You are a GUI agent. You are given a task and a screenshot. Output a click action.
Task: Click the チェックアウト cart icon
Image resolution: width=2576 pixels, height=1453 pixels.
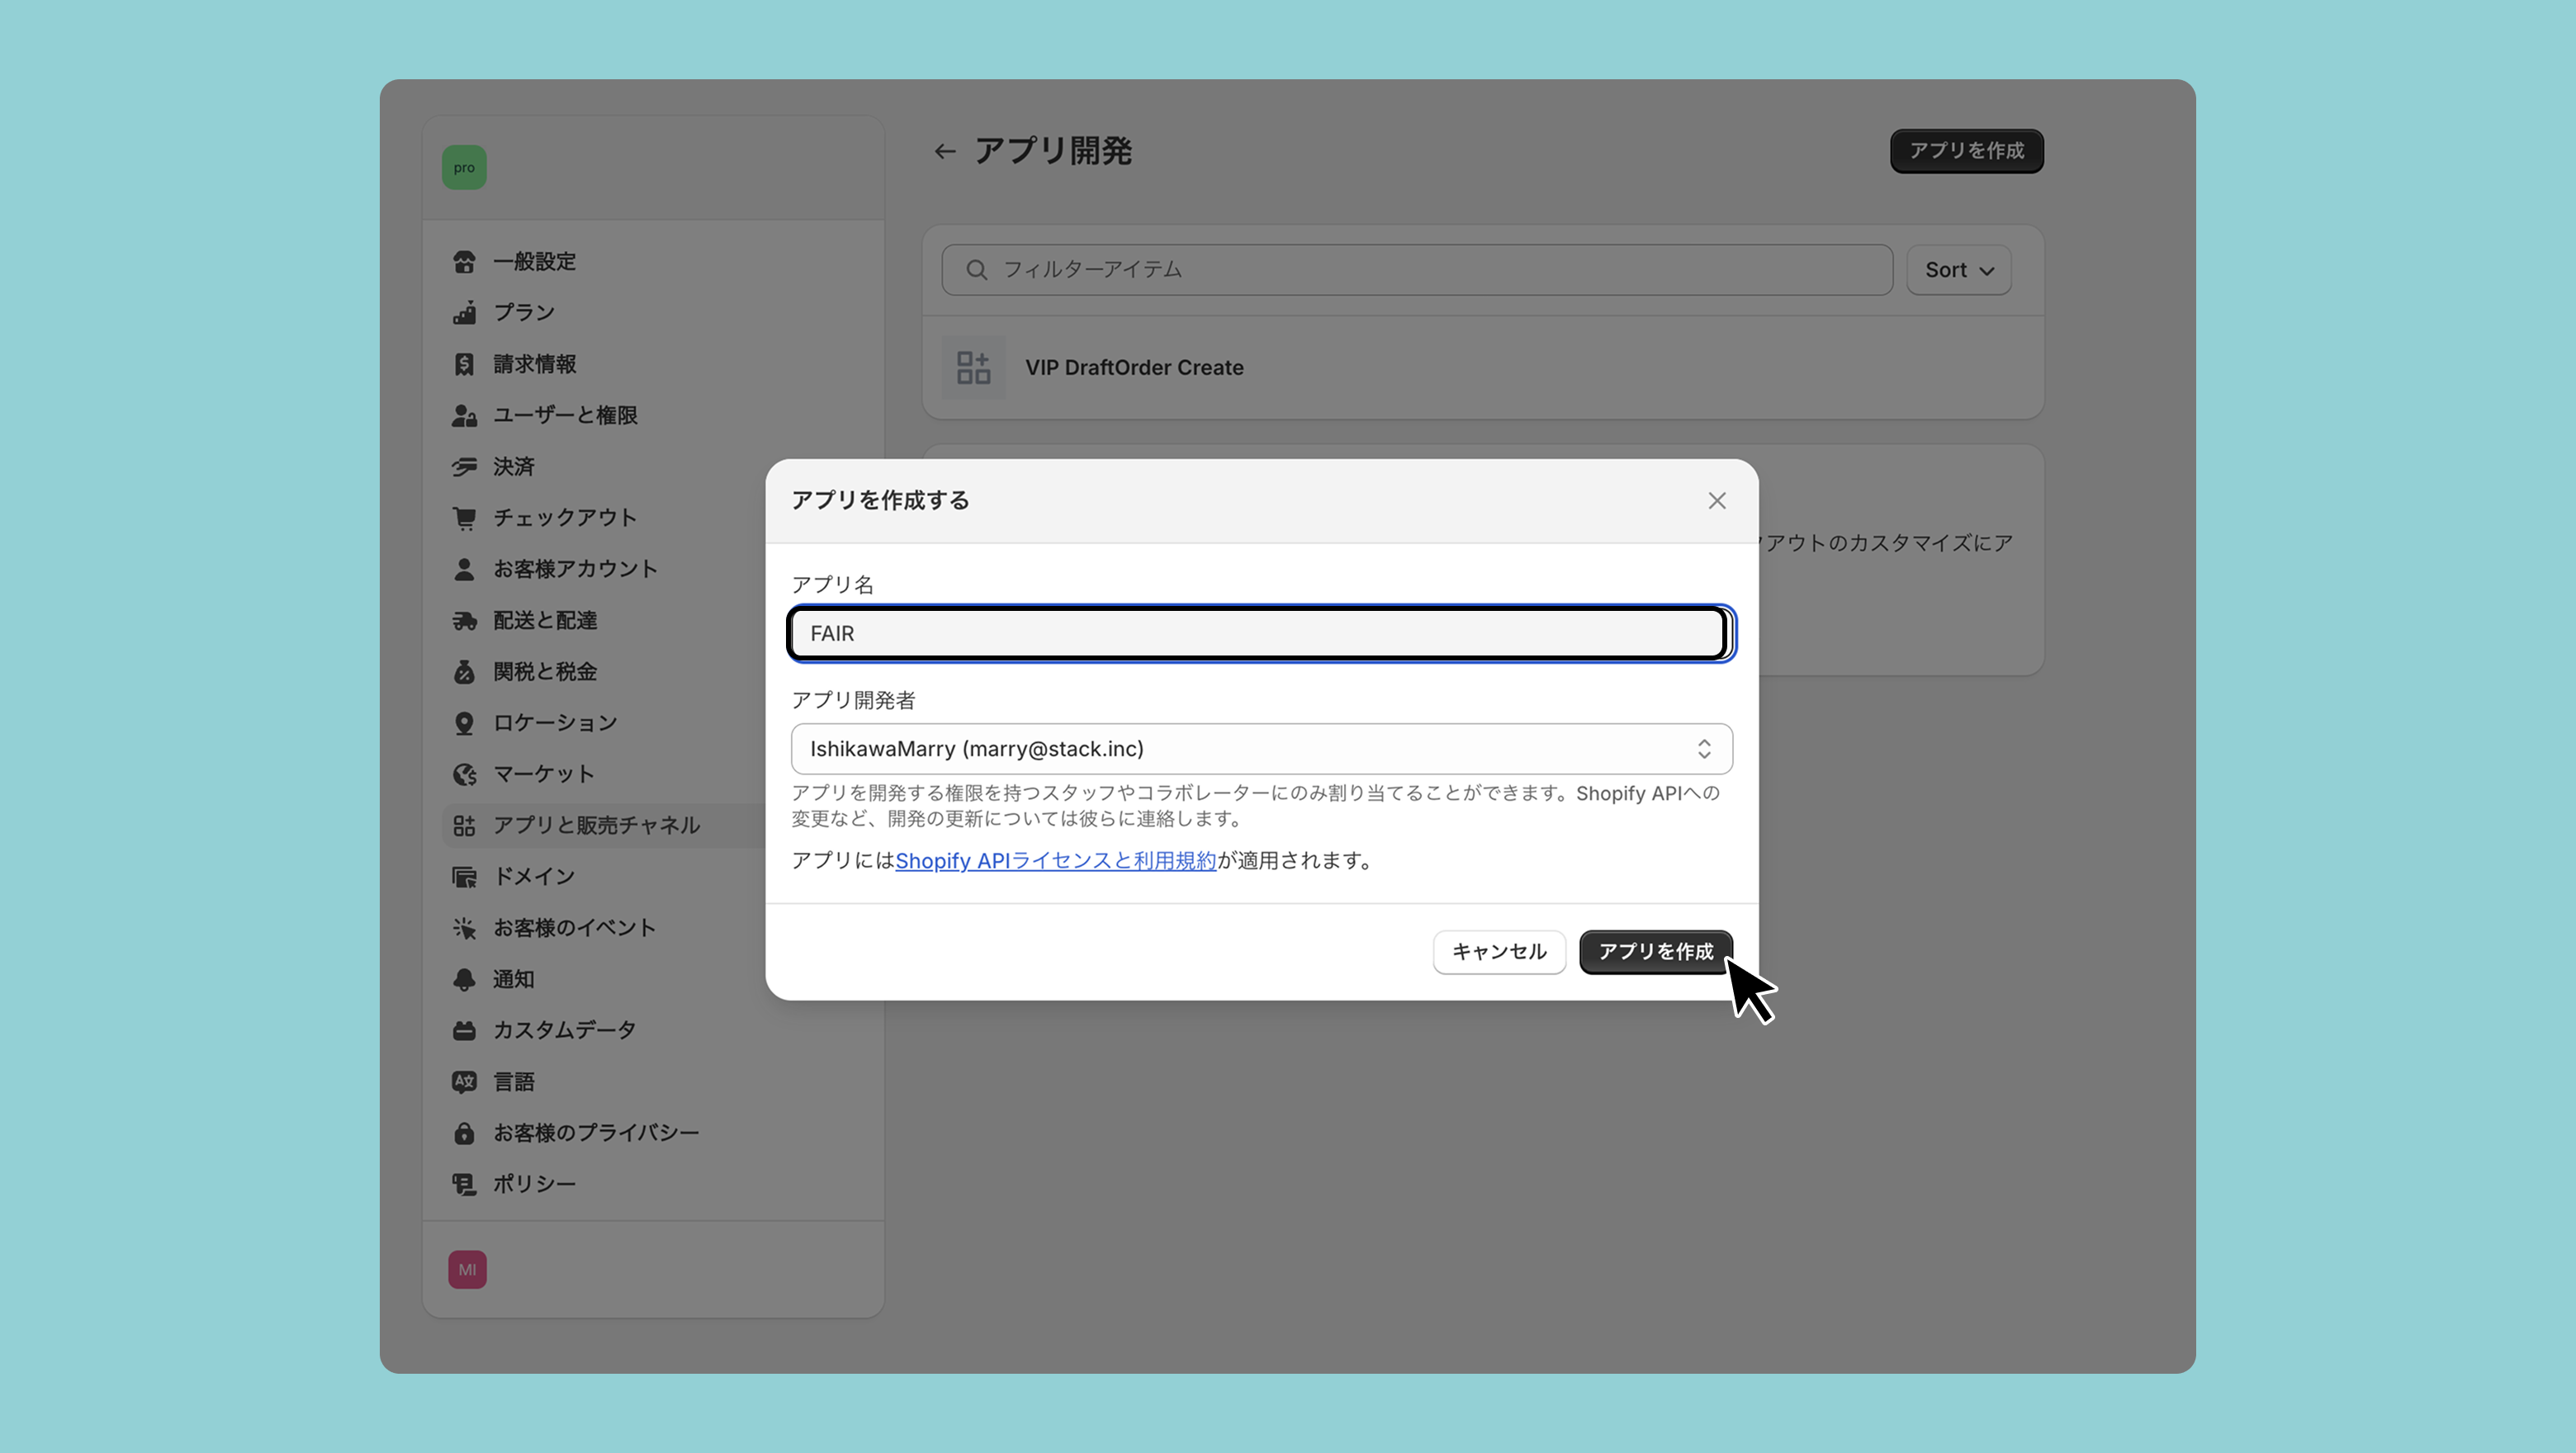click(x=464, y=518)
